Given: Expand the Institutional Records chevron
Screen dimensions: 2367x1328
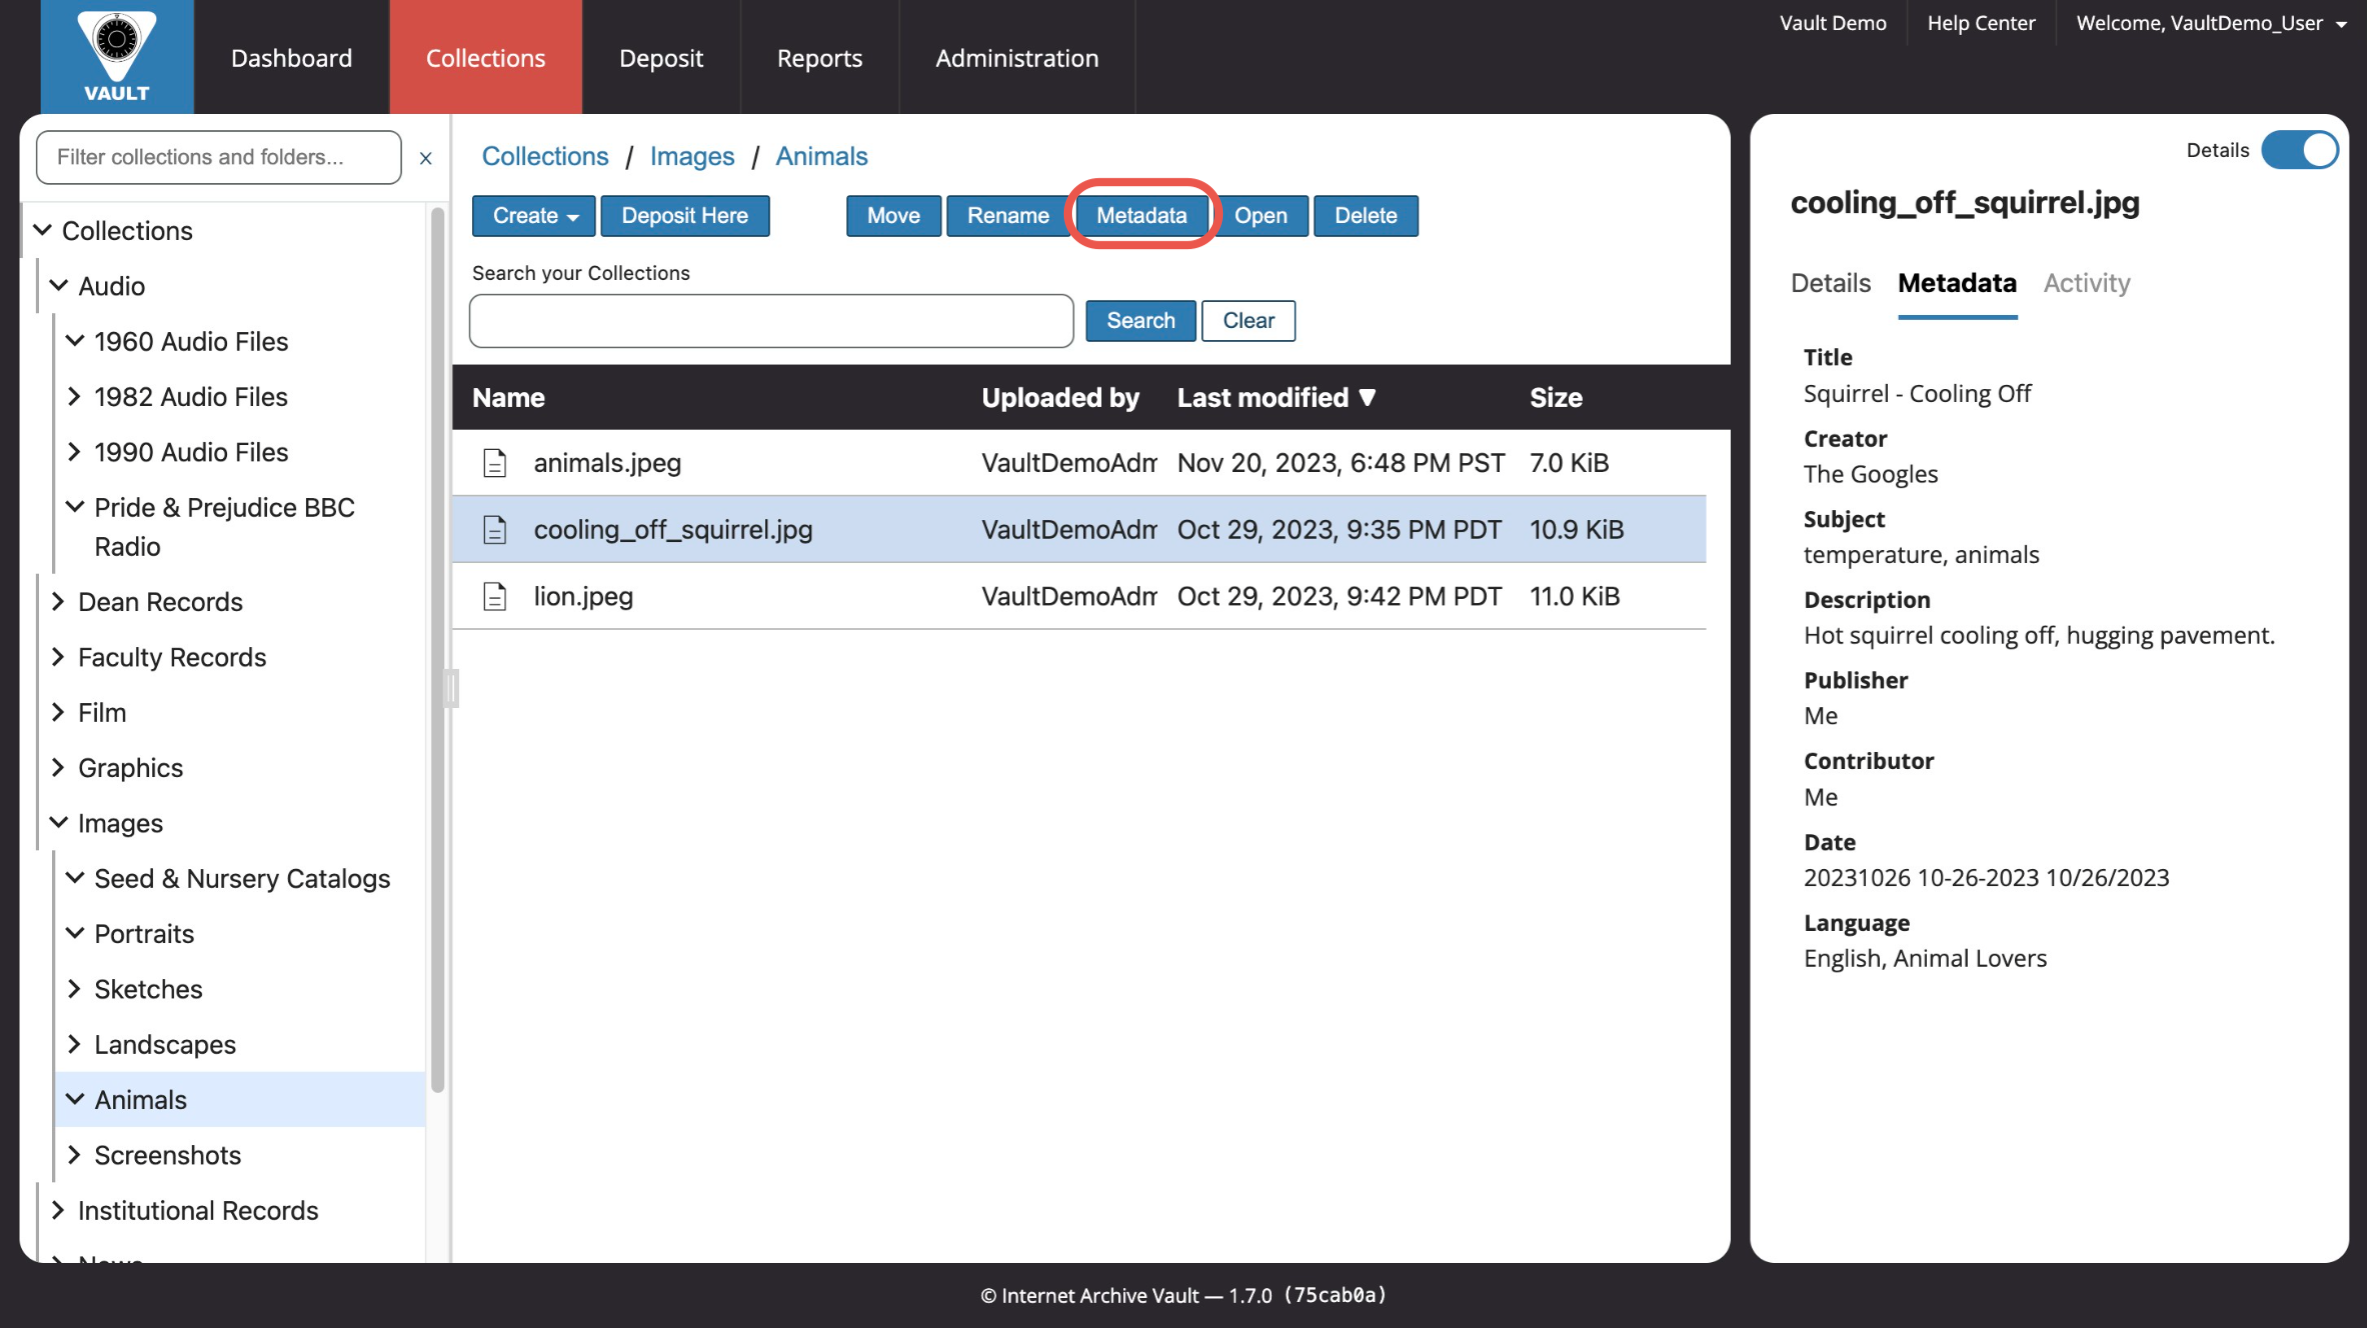Looking at the screenshot, I should click(59, 1210).
